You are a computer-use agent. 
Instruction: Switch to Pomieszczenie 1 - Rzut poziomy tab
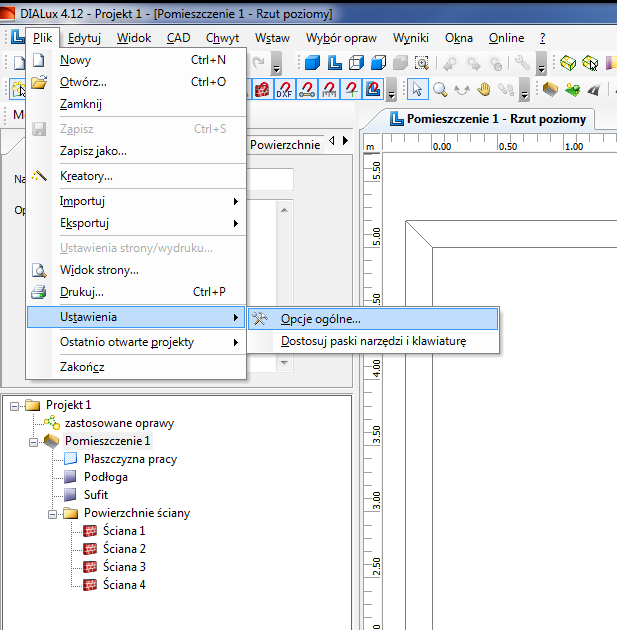488,119
